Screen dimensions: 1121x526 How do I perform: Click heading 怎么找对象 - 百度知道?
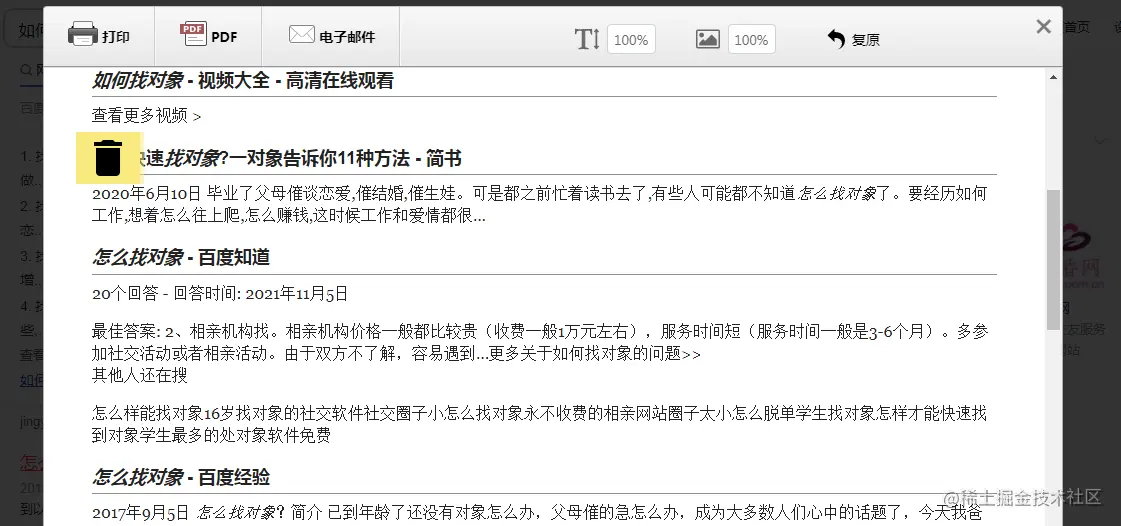point(181,257)
